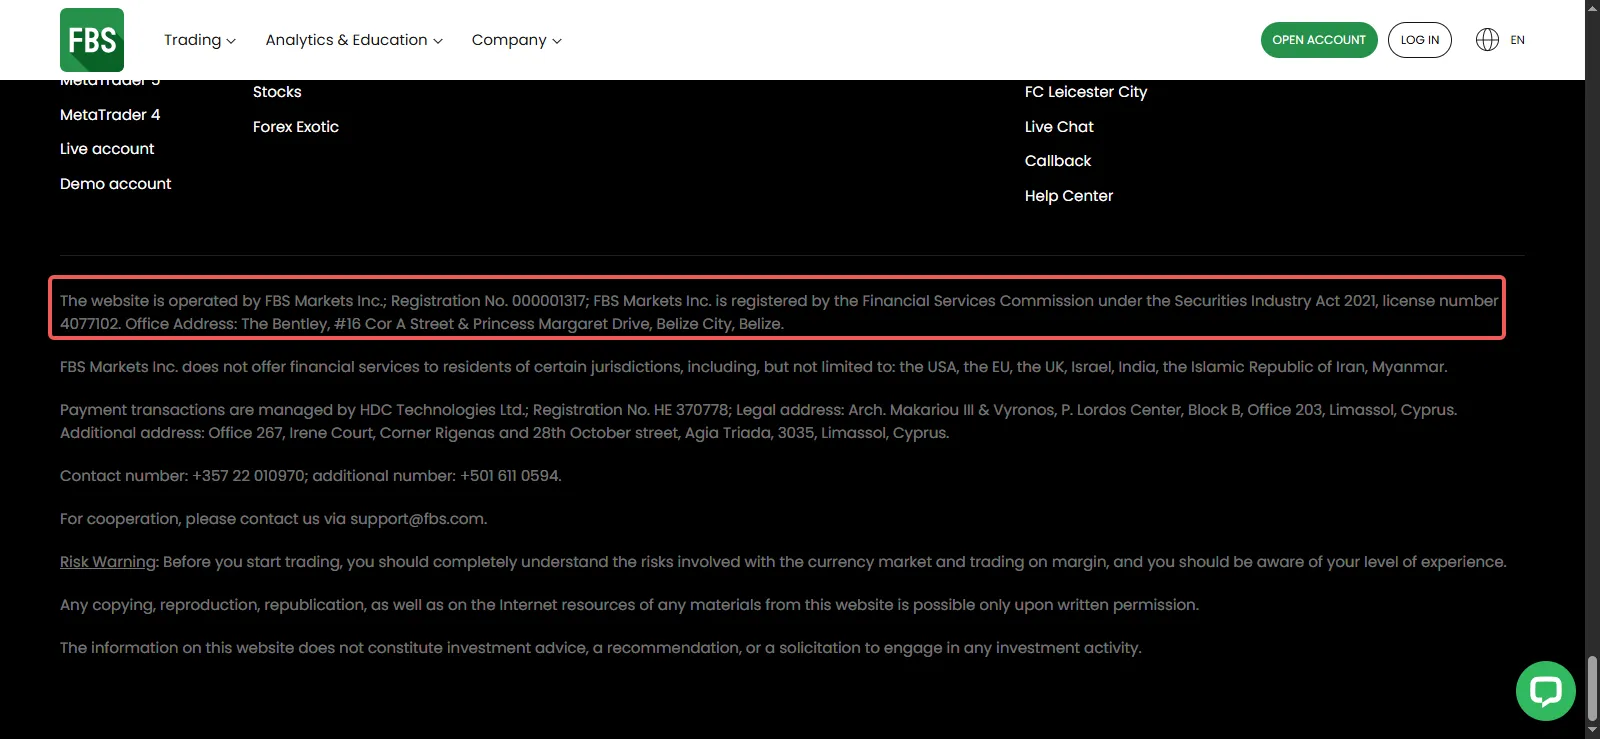
Task: Open the Risk Warning link
Action: [108, 562]
